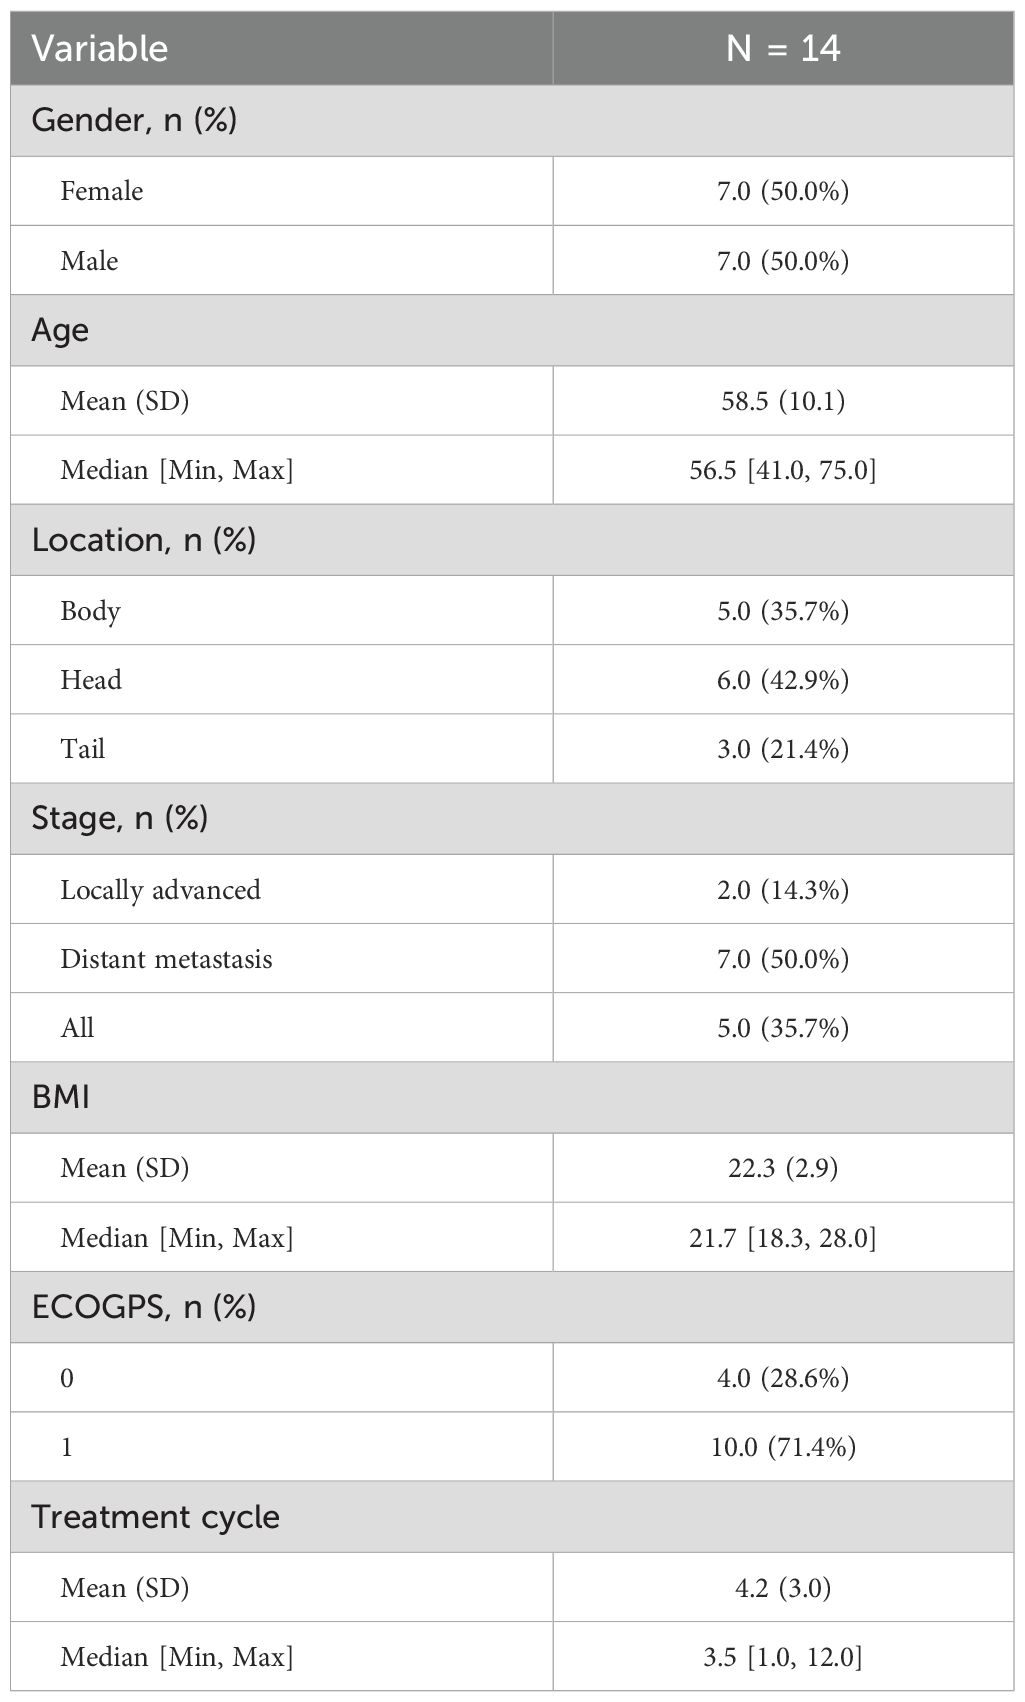Click the Distant metastasis row label

click(x=166, y=959)
